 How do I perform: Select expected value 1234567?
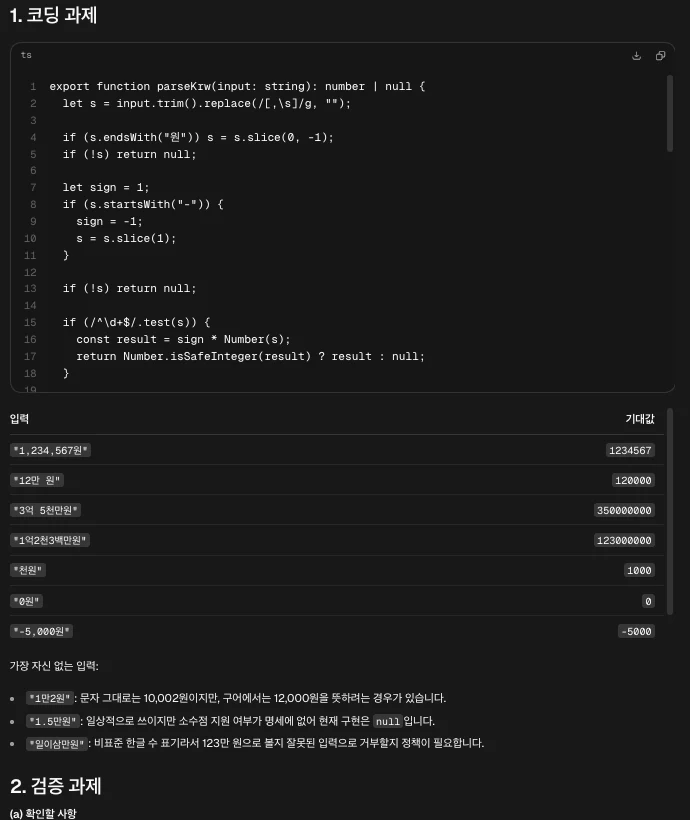coord(630,450)
